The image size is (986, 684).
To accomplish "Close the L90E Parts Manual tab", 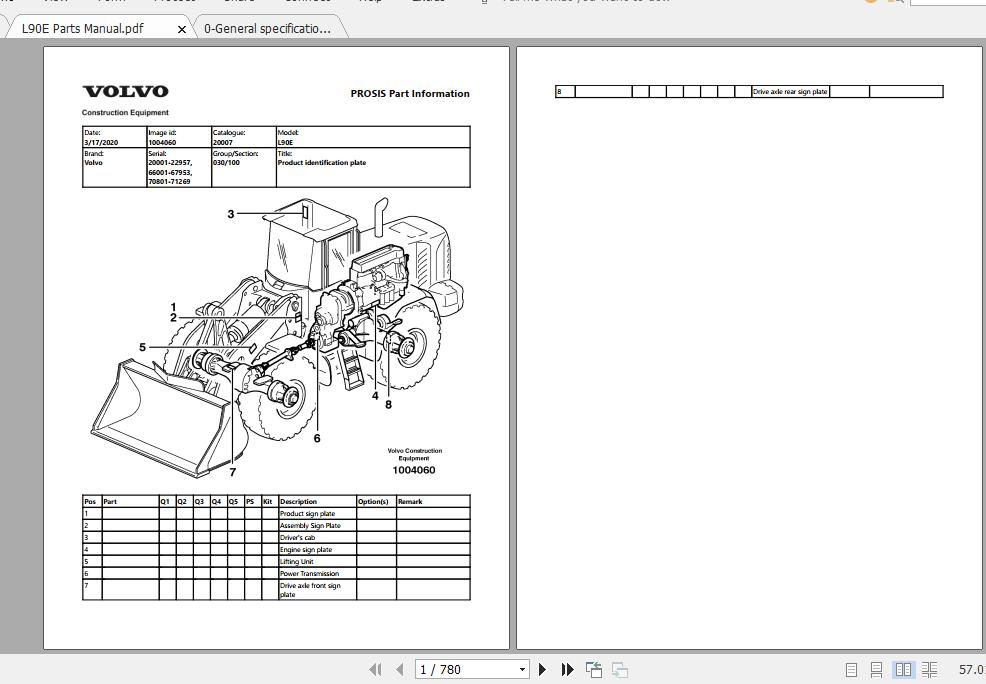I will point(181,30).
